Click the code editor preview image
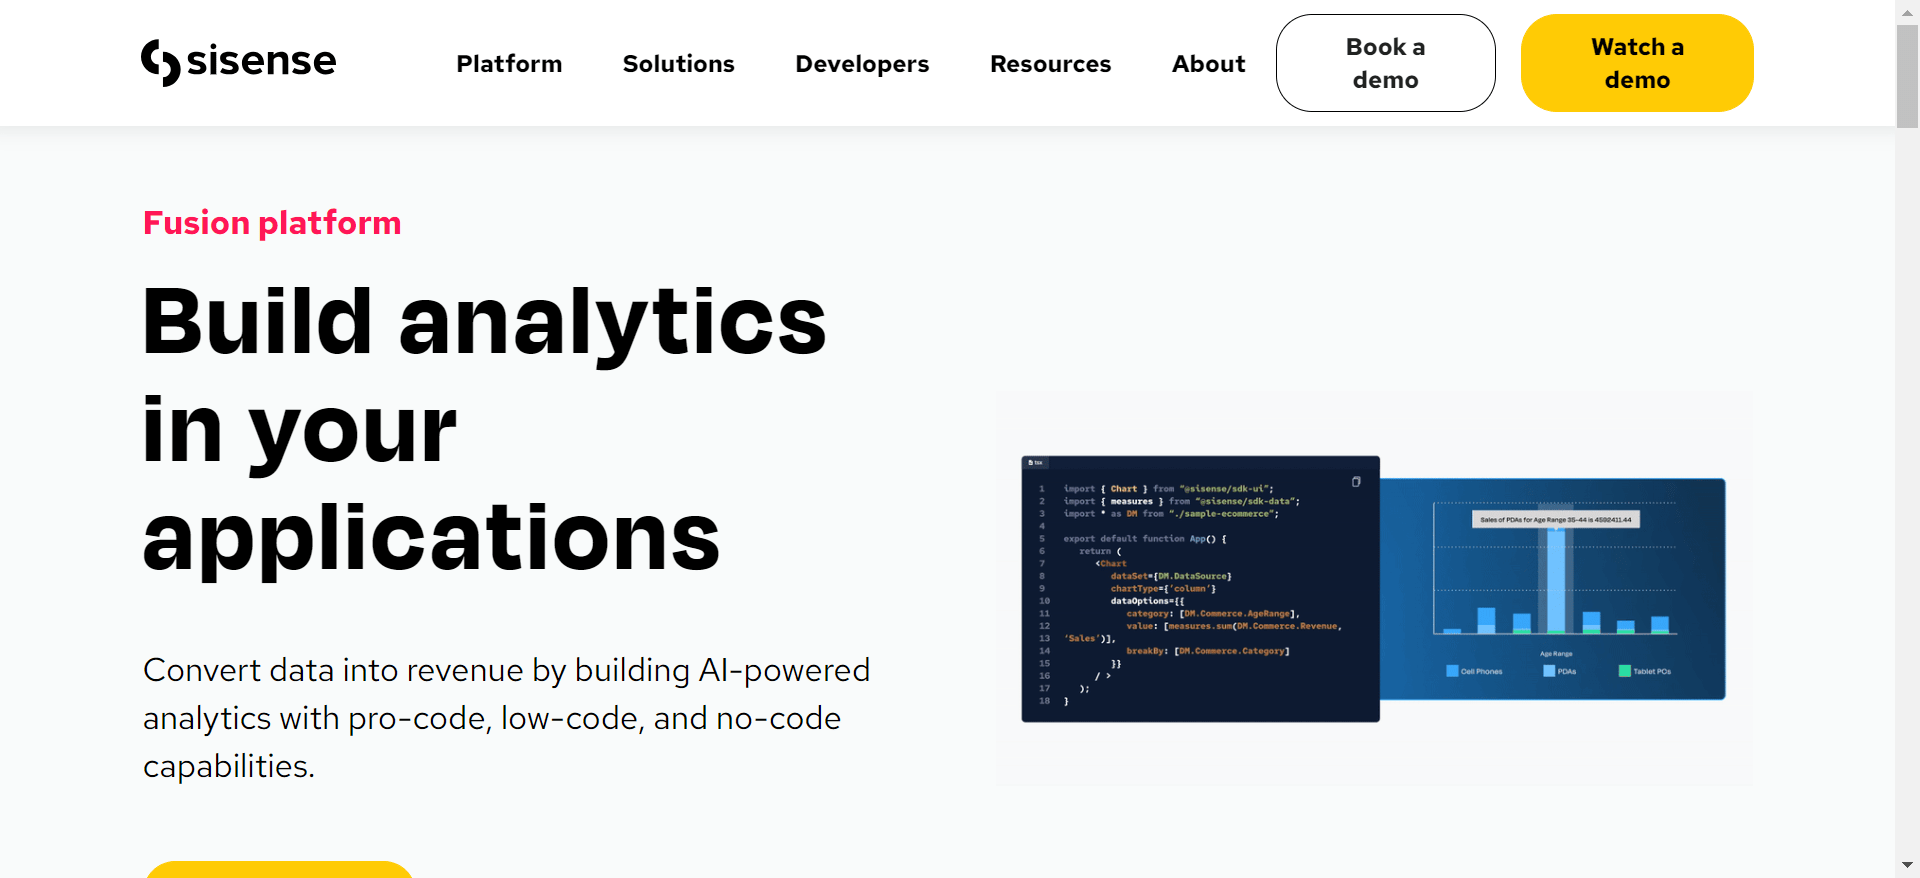 tap(1200, 589)
